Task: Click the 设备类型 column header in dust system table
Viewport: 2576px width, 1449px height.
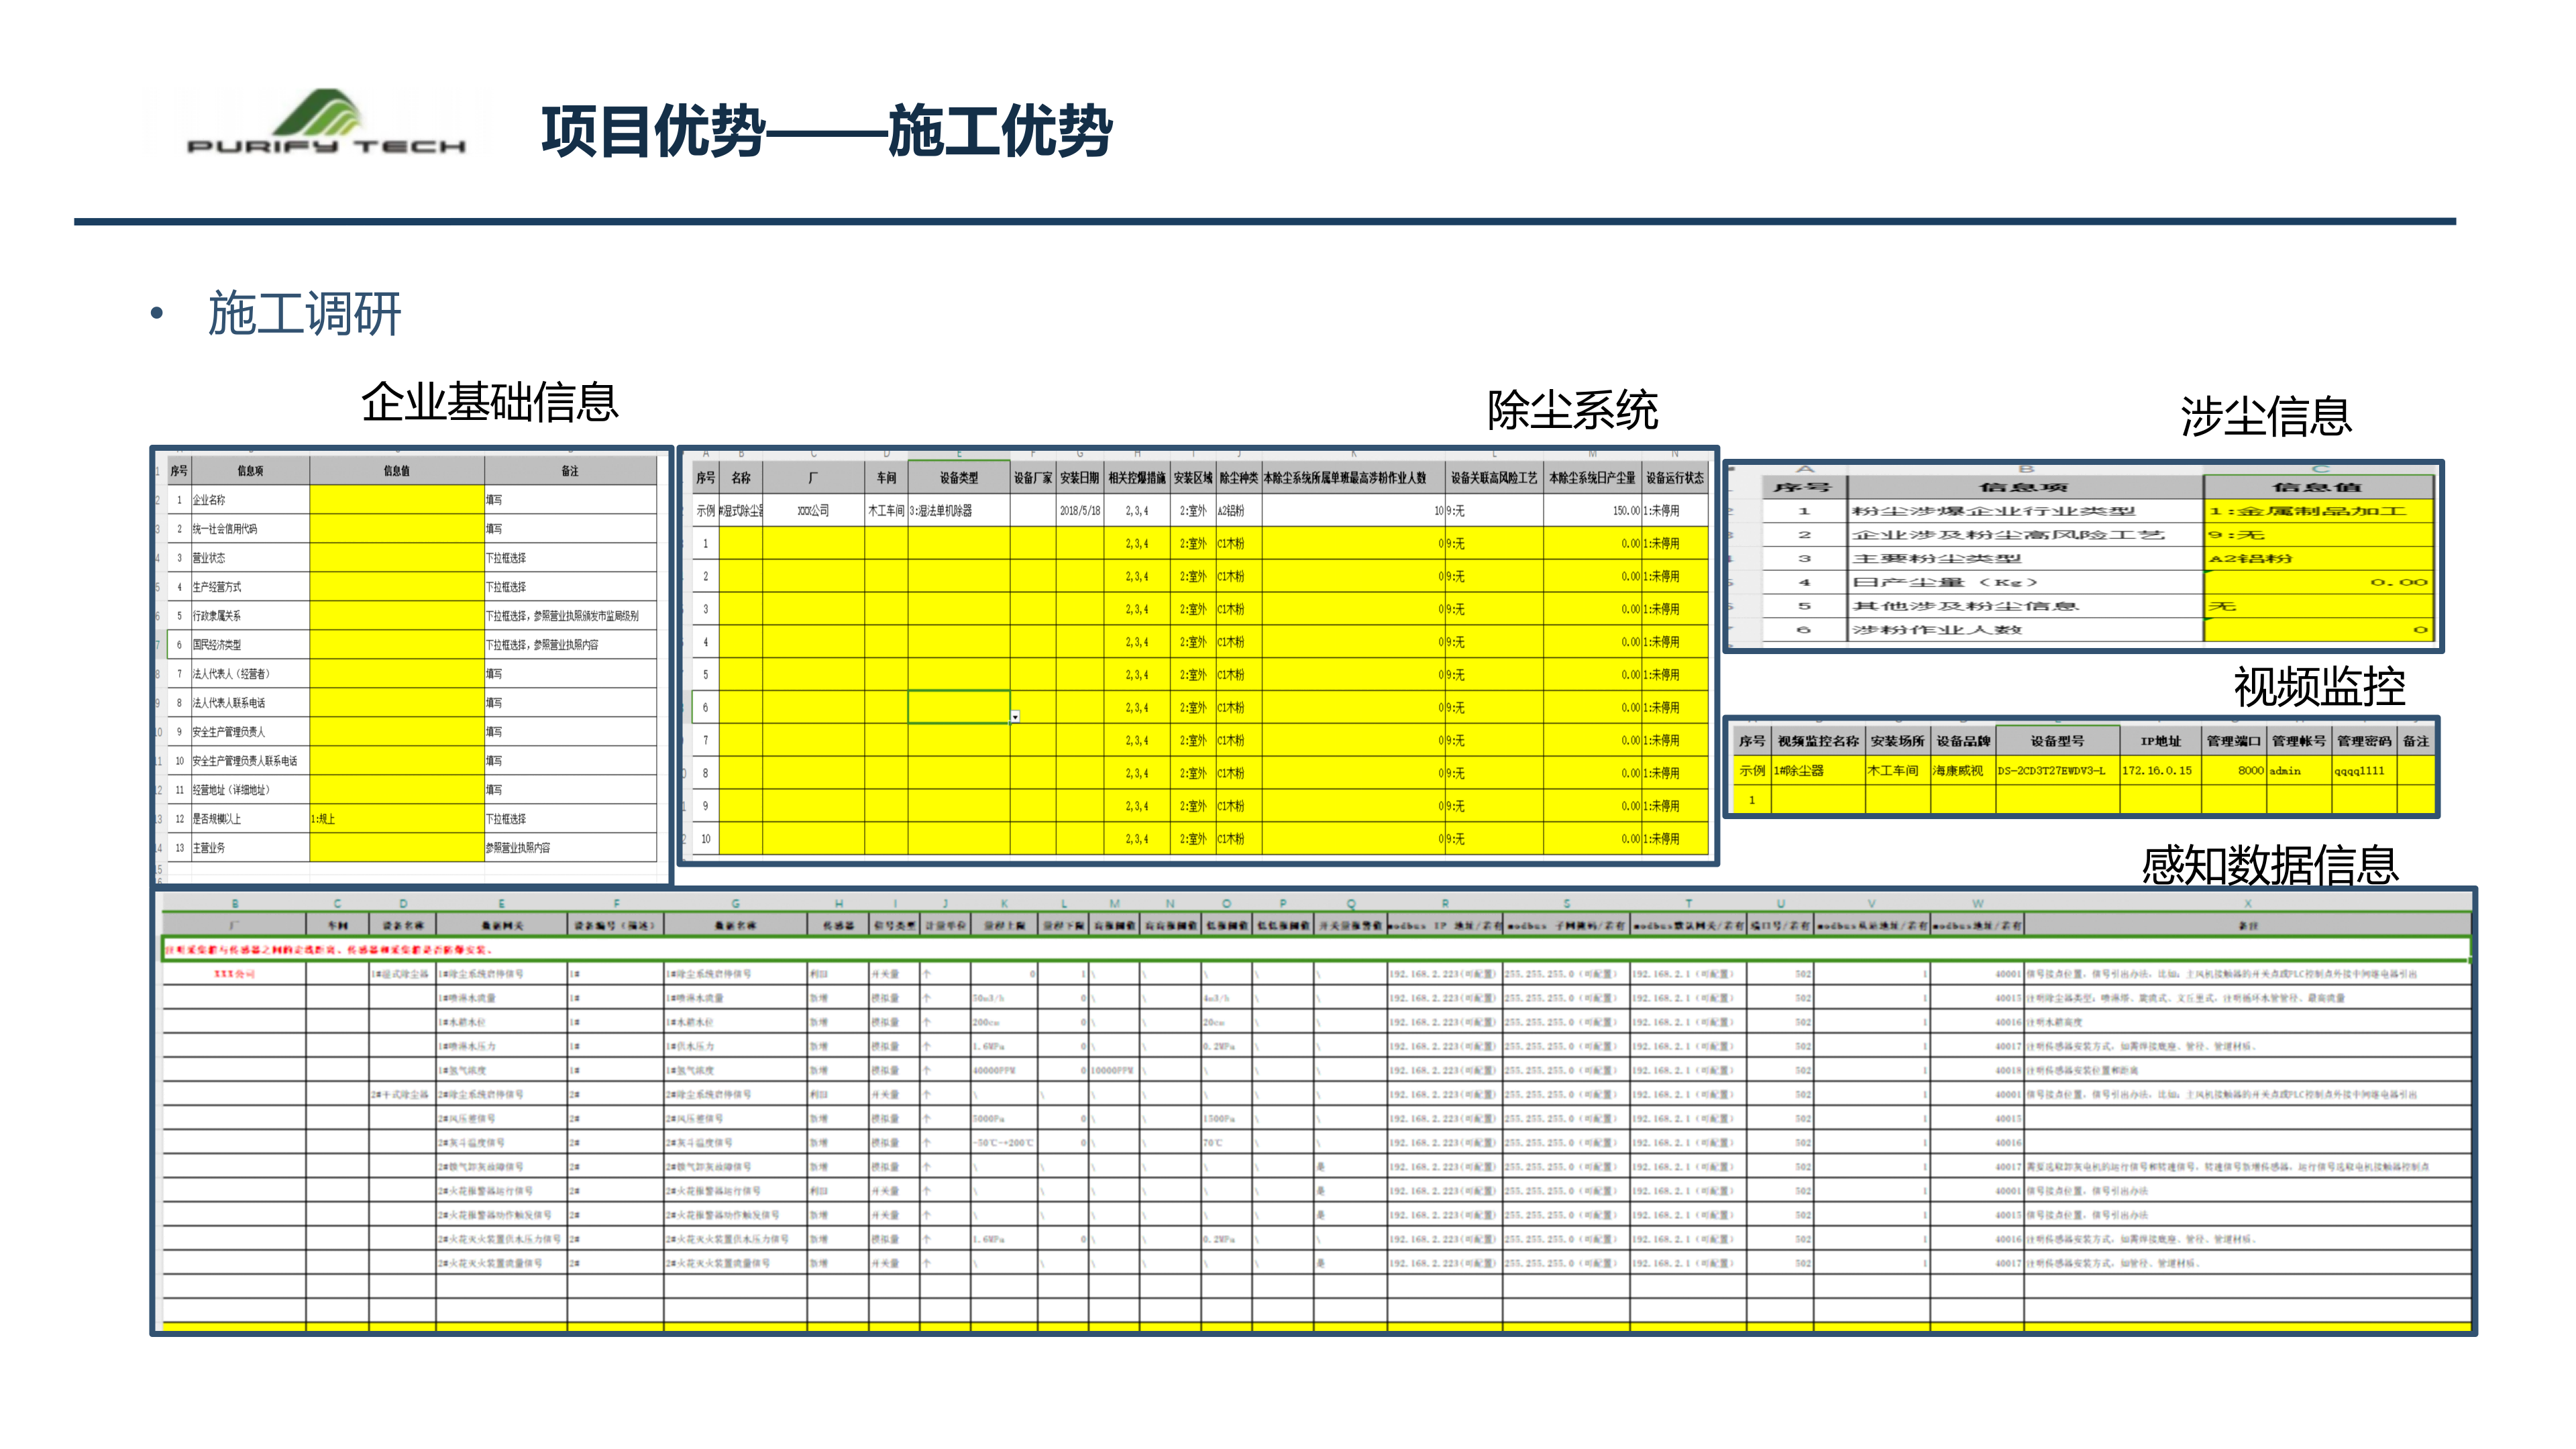Action: point(959,478)
